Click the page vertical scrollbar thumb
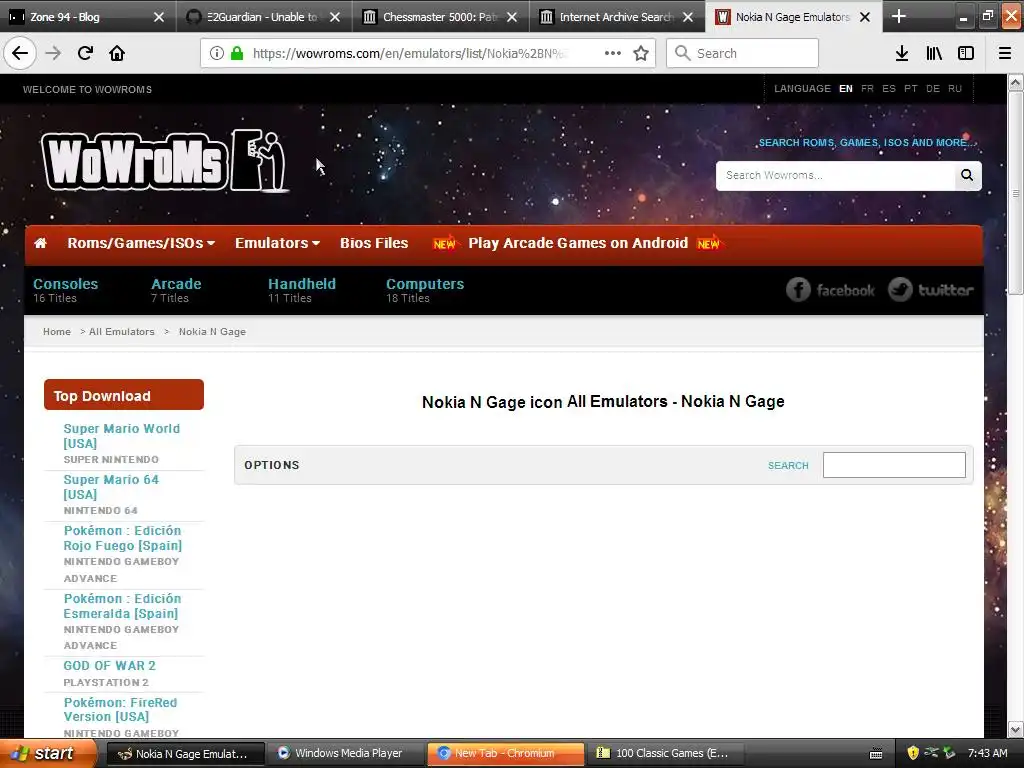The width and height of the screenshot is (1024, 768). pos(1016,193)
